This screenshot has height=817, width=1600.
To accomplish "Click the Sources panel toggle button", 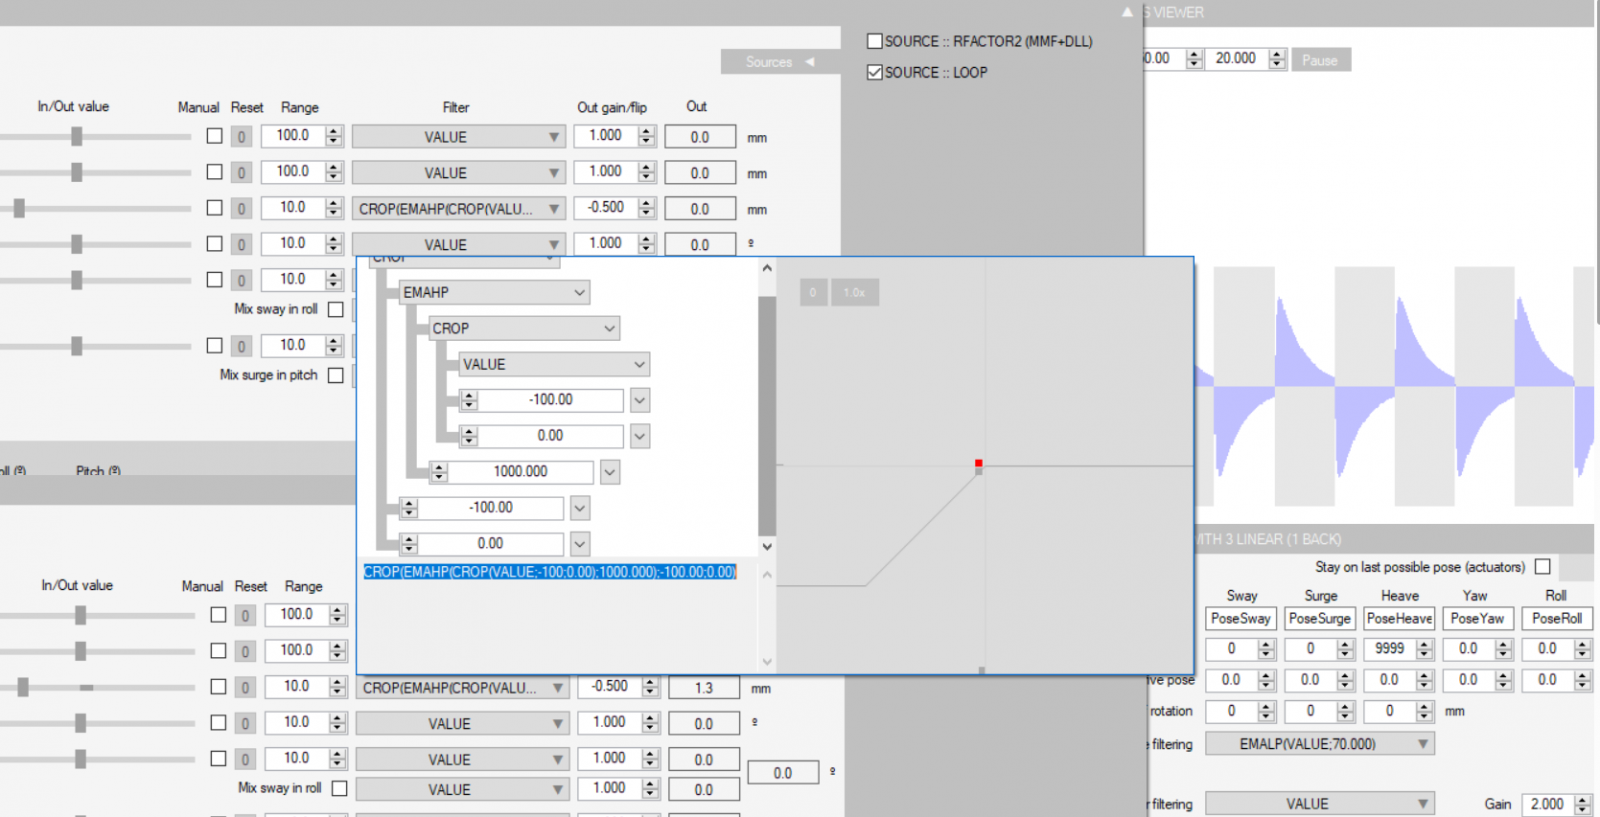I will click(779, 62).
